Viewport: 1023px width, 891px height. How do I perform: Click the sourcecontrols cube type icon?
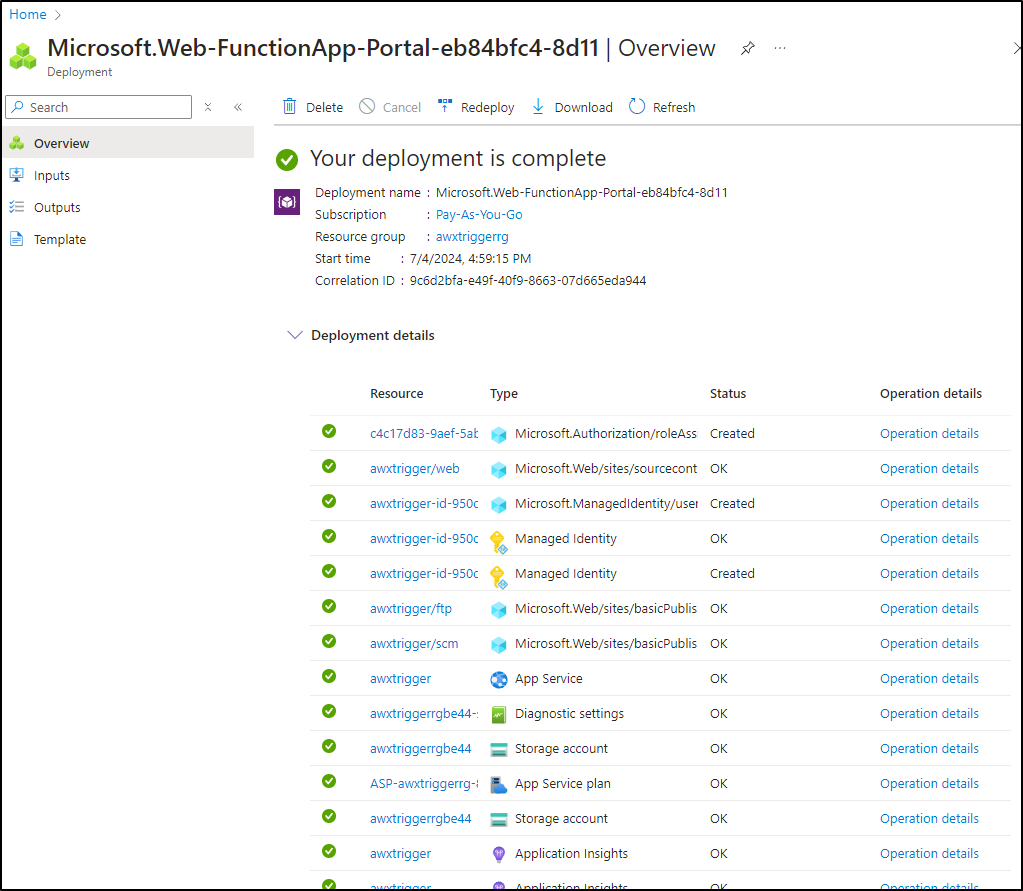(x=498, y=470)
